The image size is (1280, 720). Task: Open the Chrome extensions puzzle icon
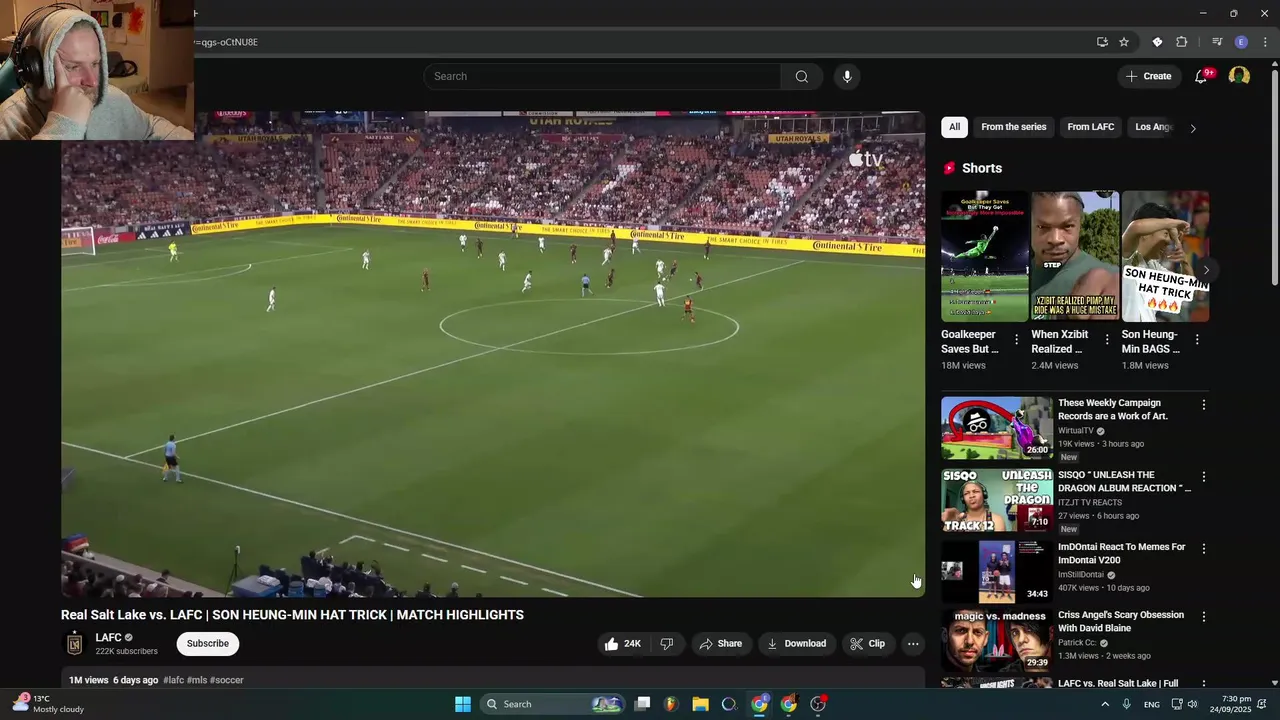click(1182, 42)
